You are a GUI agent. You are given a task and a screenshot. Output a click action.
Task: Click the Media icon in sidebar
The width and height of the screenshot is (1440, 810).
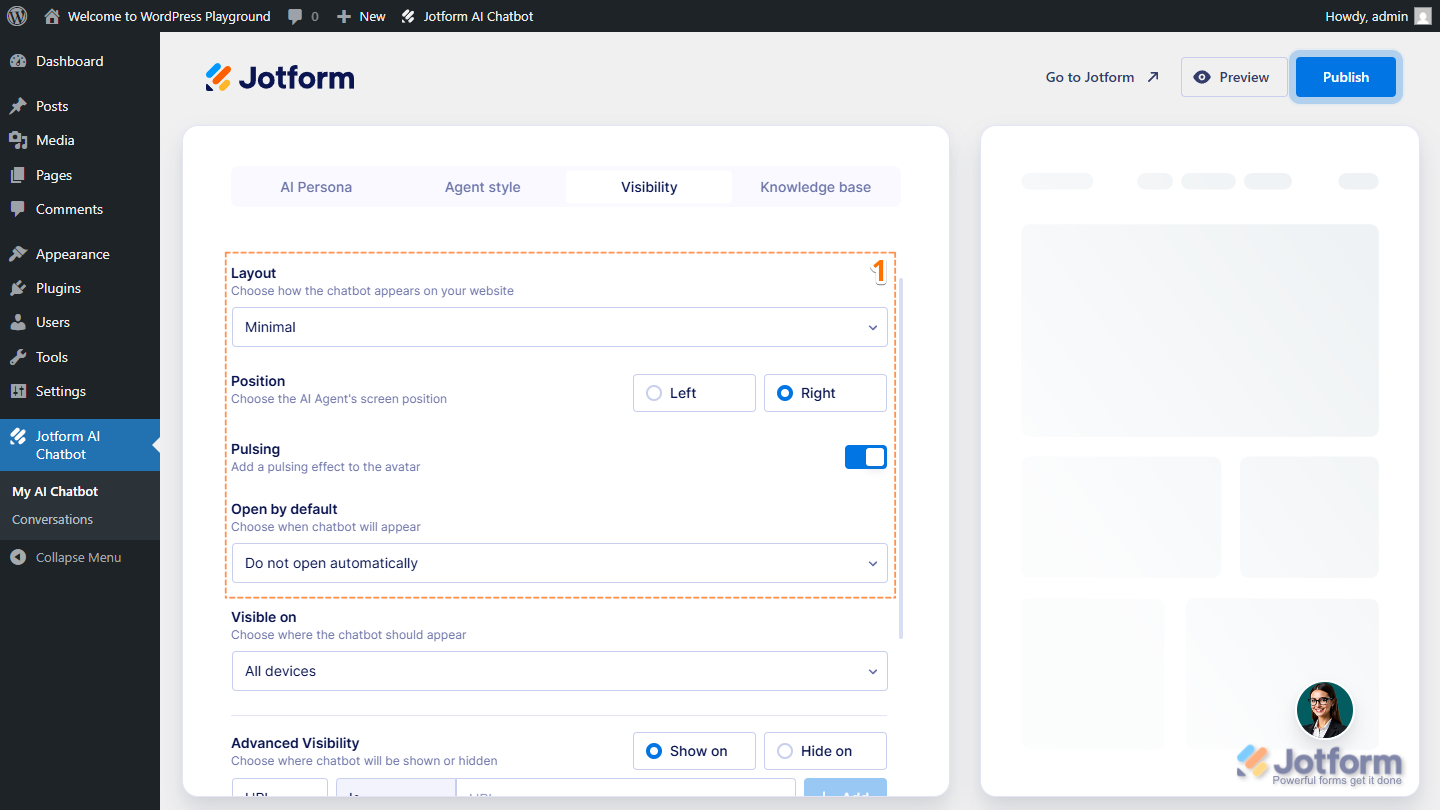18,140
